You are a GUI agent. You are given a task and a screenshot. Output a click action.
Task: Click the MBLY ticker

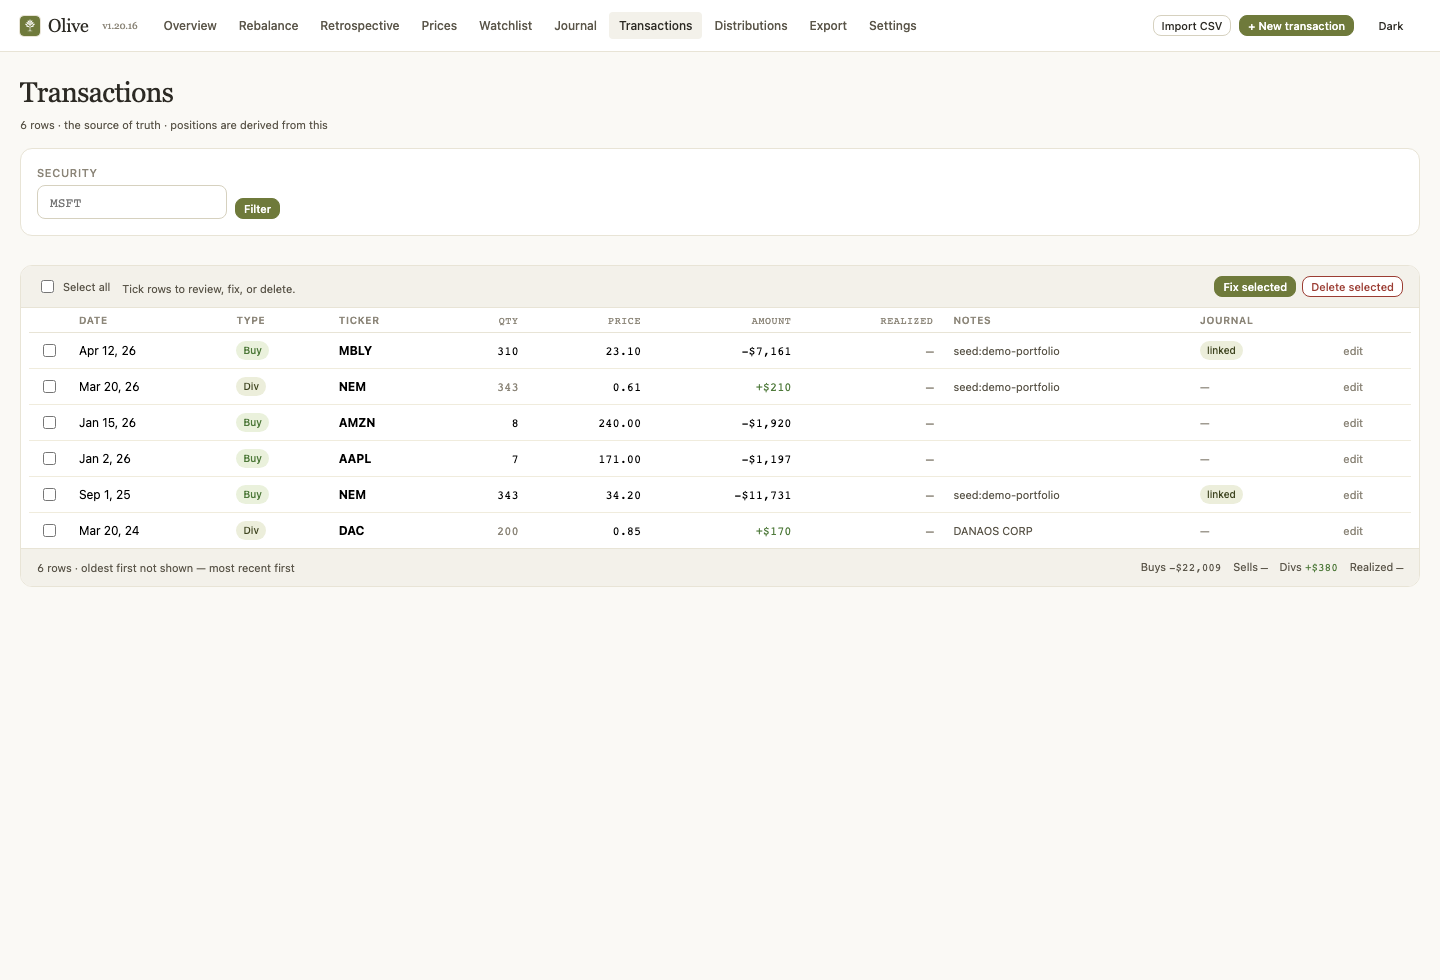(x=355, y=351)
